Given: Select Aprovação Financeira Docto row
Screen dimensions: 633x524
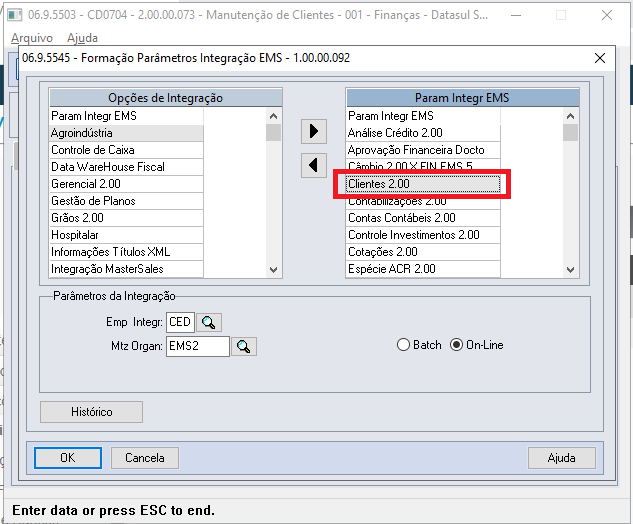Looking at the screenshot, I should coord(423,150).
